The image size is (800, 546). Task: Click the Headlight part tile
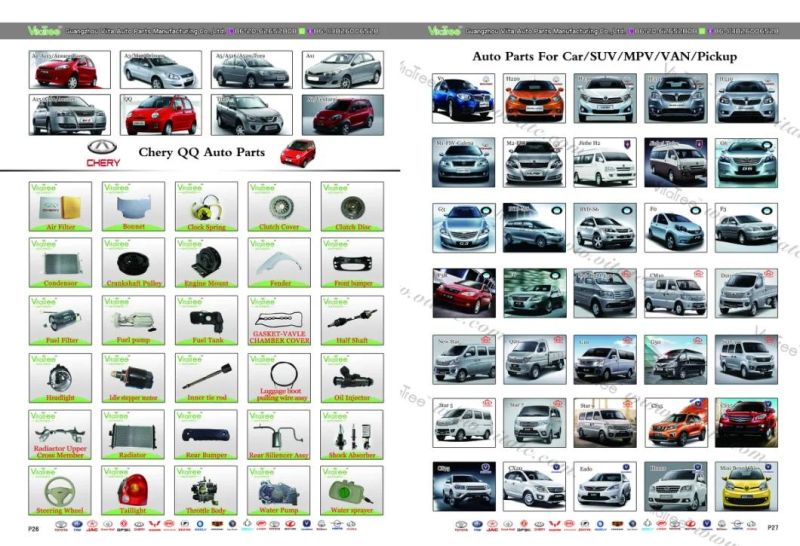coord(60,378)
